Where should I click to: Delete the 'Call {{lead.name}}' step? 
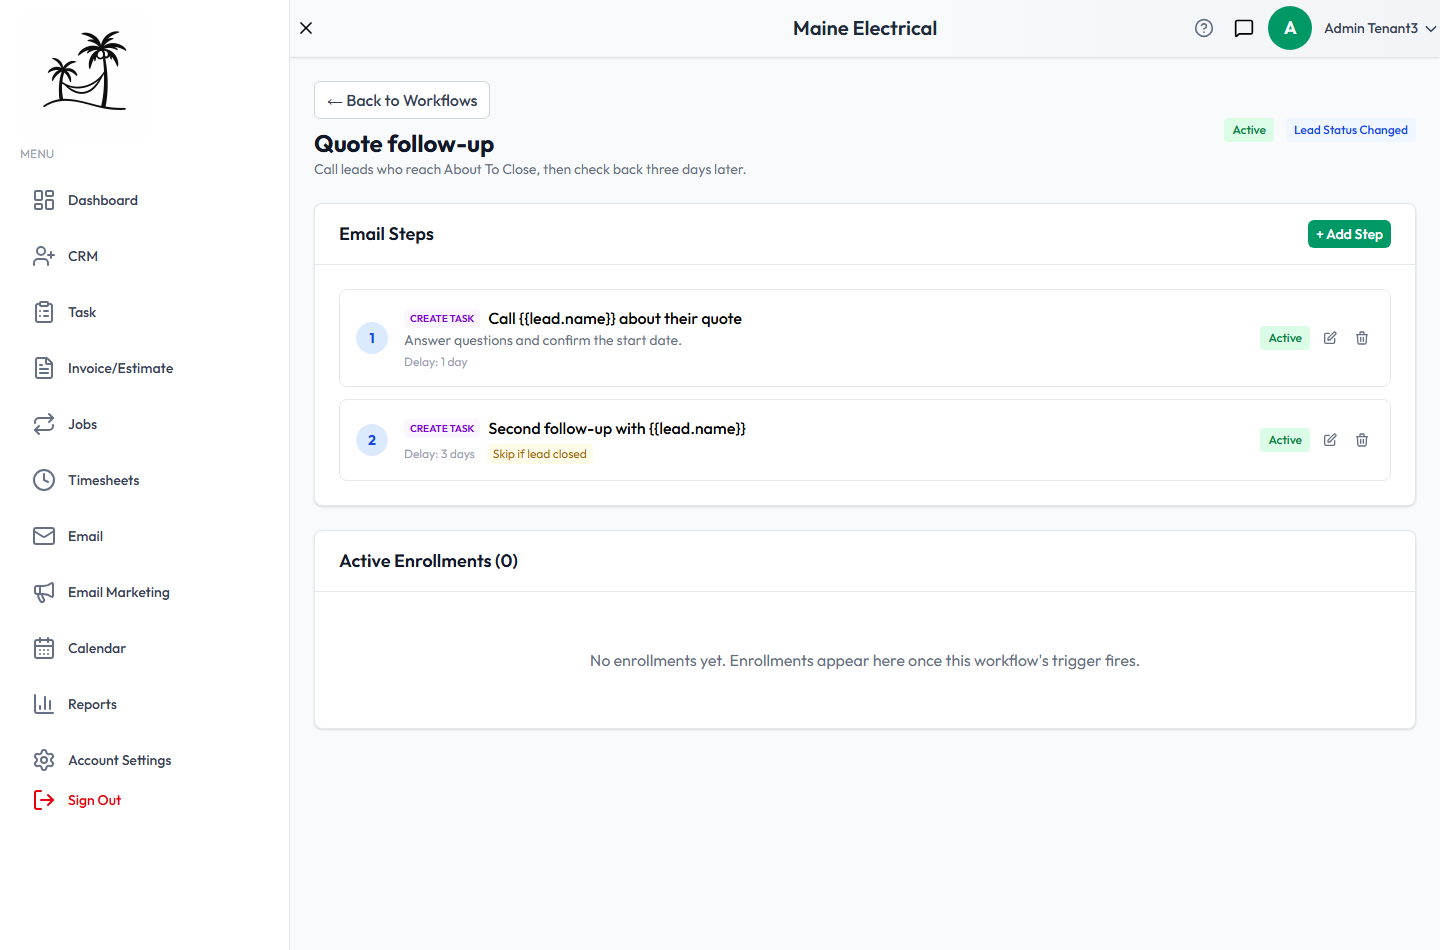point(1362,338)
